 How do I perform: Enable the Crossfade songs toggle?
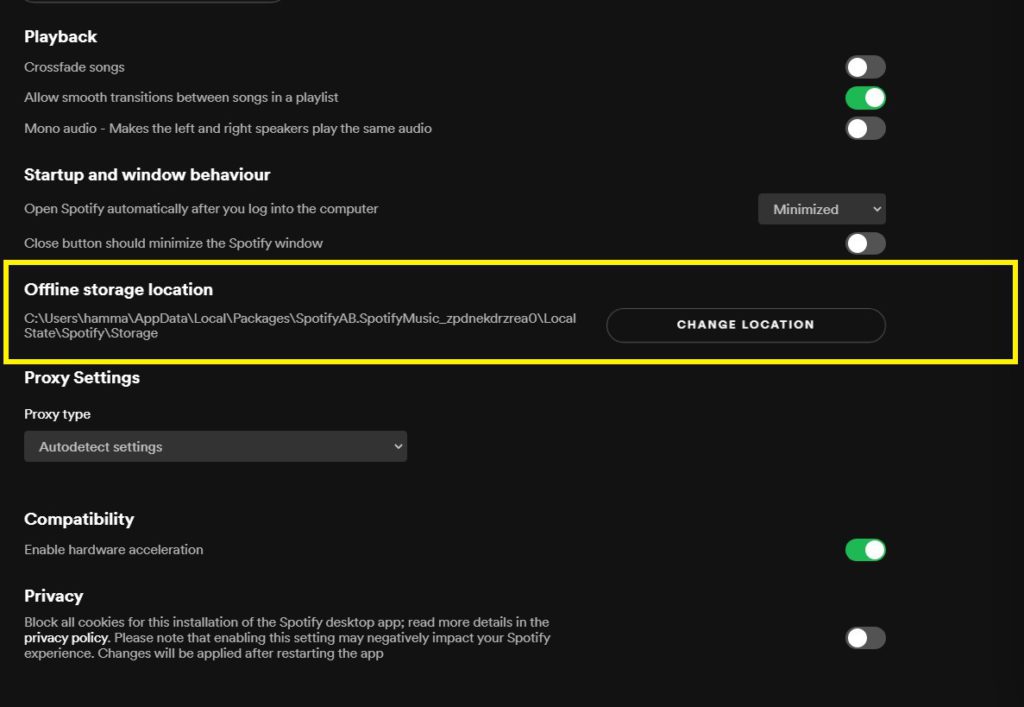tap(864, 66)
